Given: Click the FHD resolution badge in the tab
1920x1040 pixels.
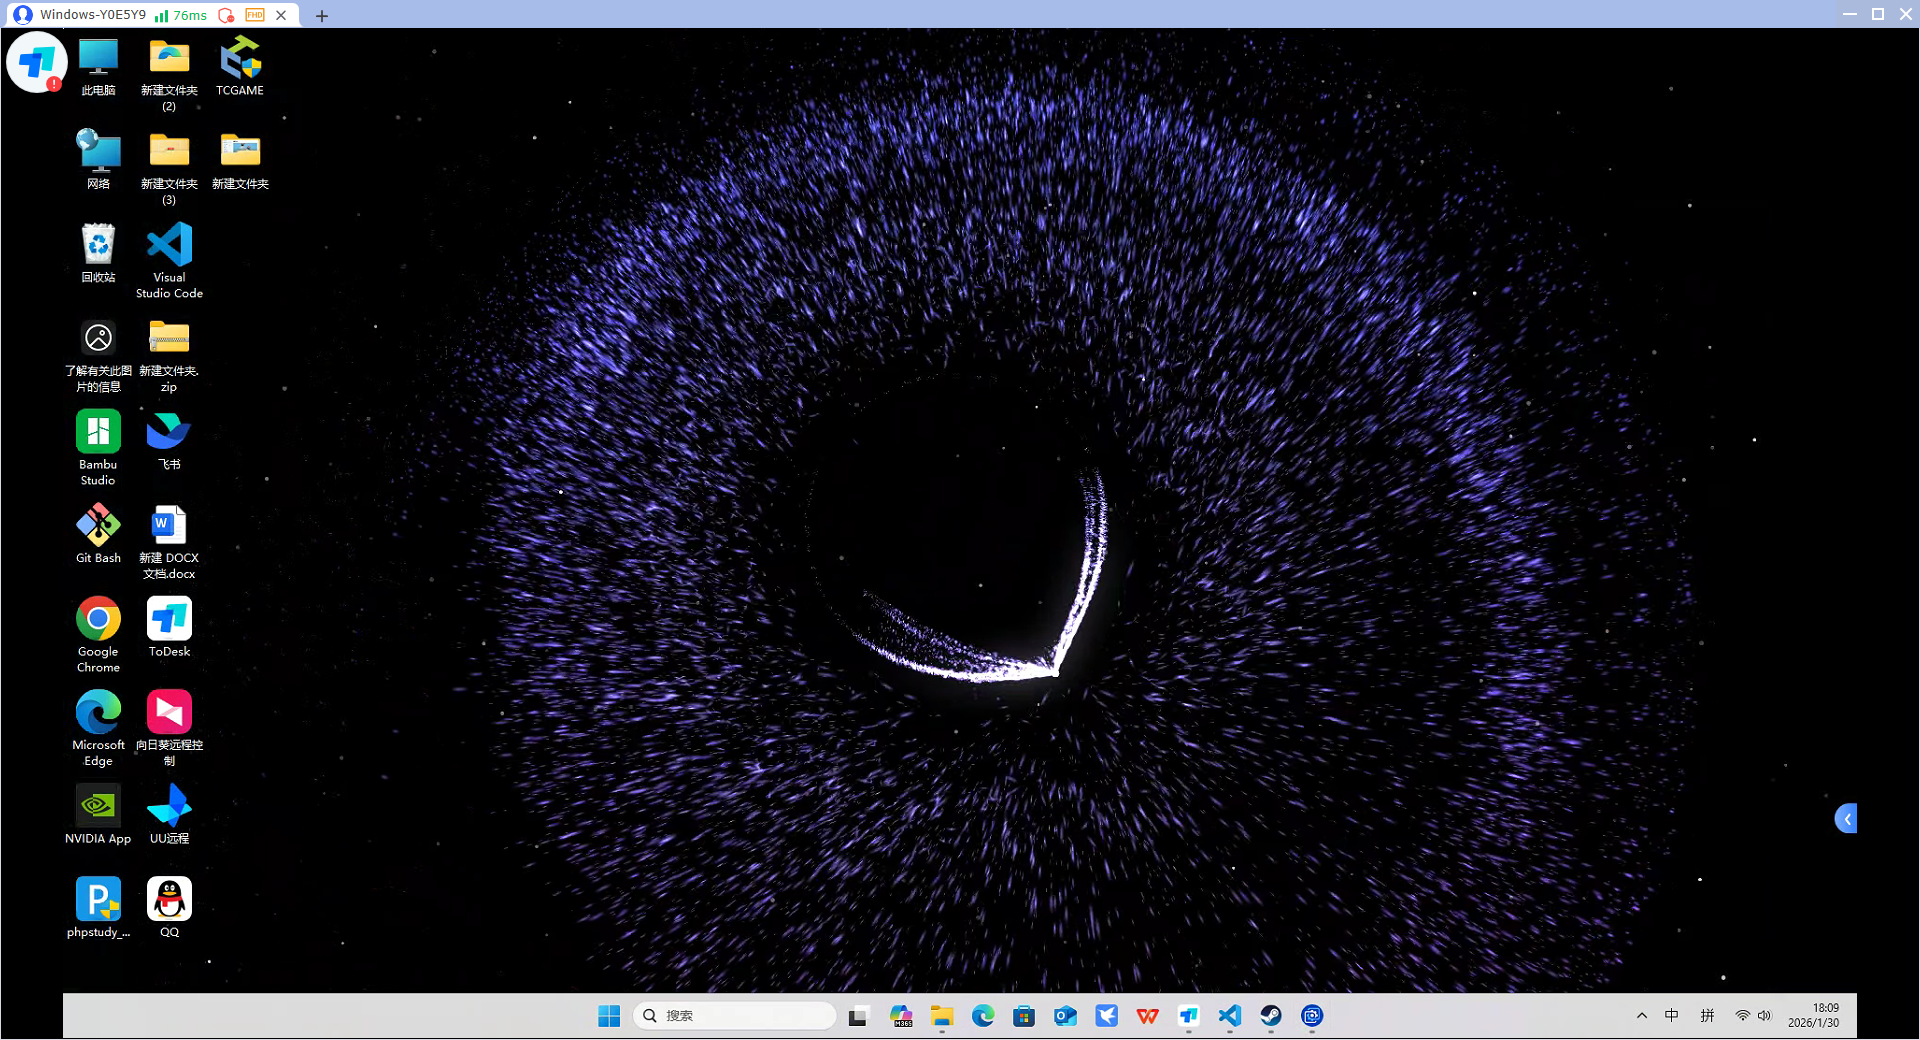Looking at the screenshot, I should click(255, 15).
